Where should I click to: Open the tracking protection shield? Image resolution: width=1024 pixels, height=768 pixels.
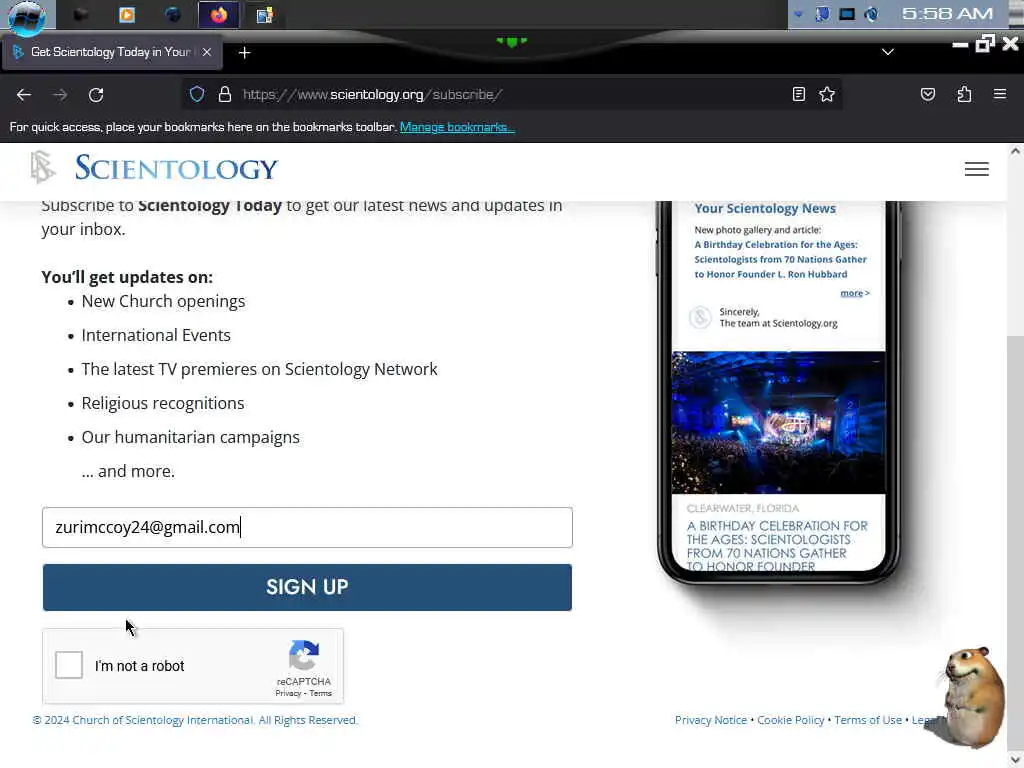click(x=197, y=94)
